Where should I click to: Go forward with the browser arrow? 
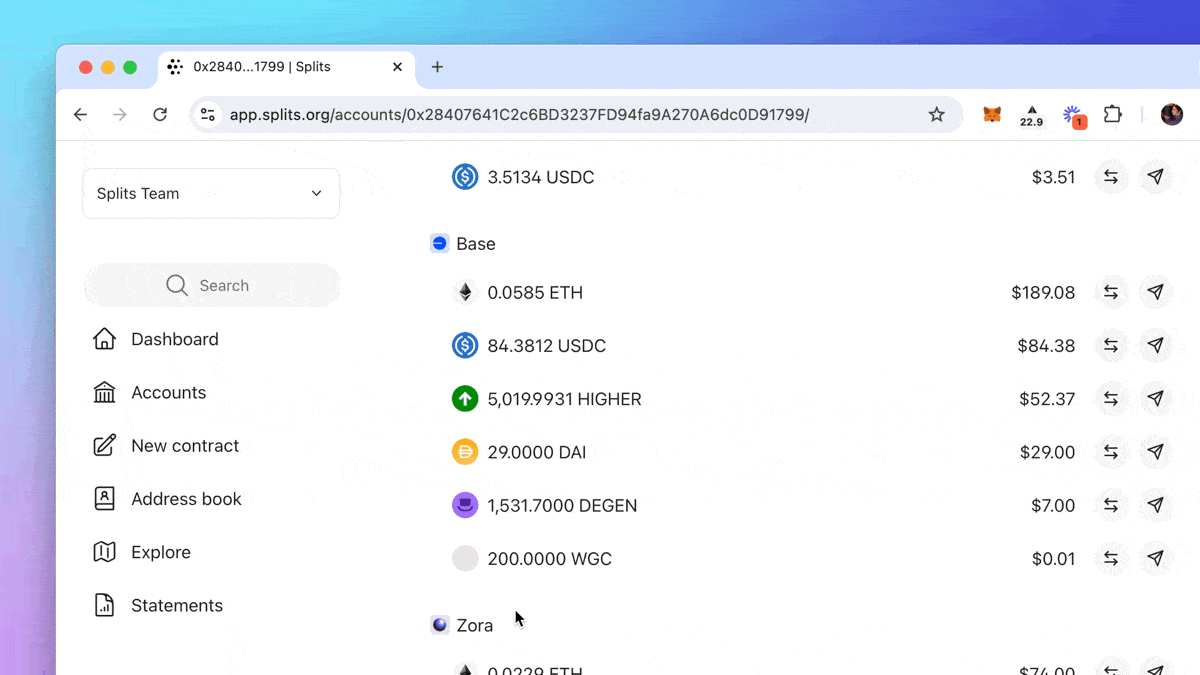click(x=120, y=115)
